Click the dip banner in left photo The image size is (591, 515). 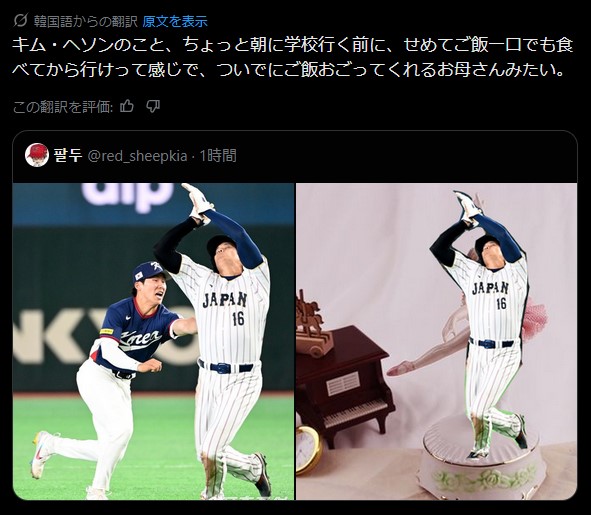click(127, 195)
